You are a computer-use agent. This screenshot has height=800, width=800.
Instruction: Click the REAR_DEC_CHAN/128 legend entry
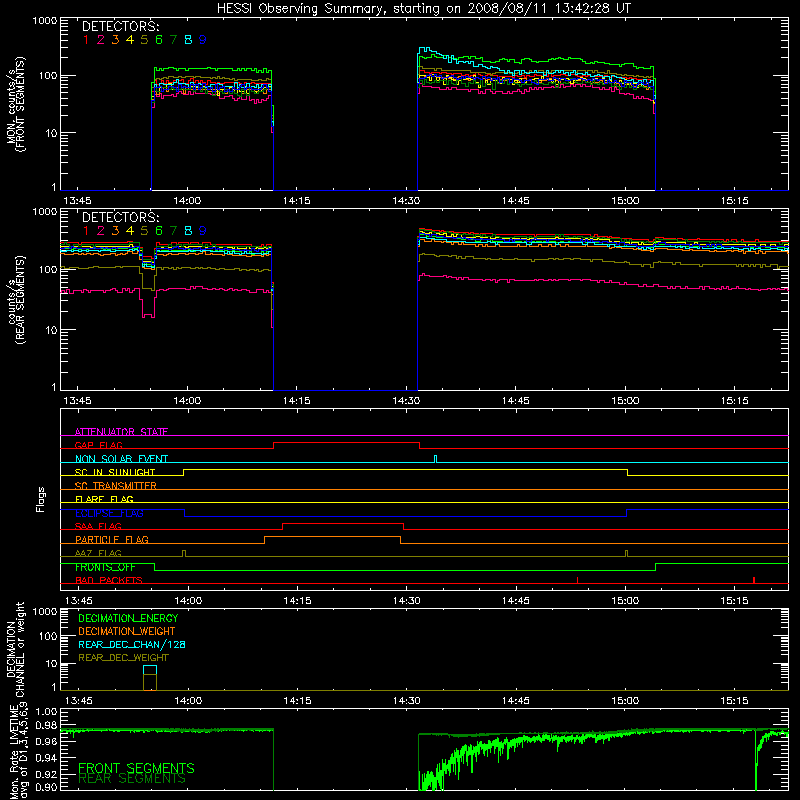pos(132,644)
